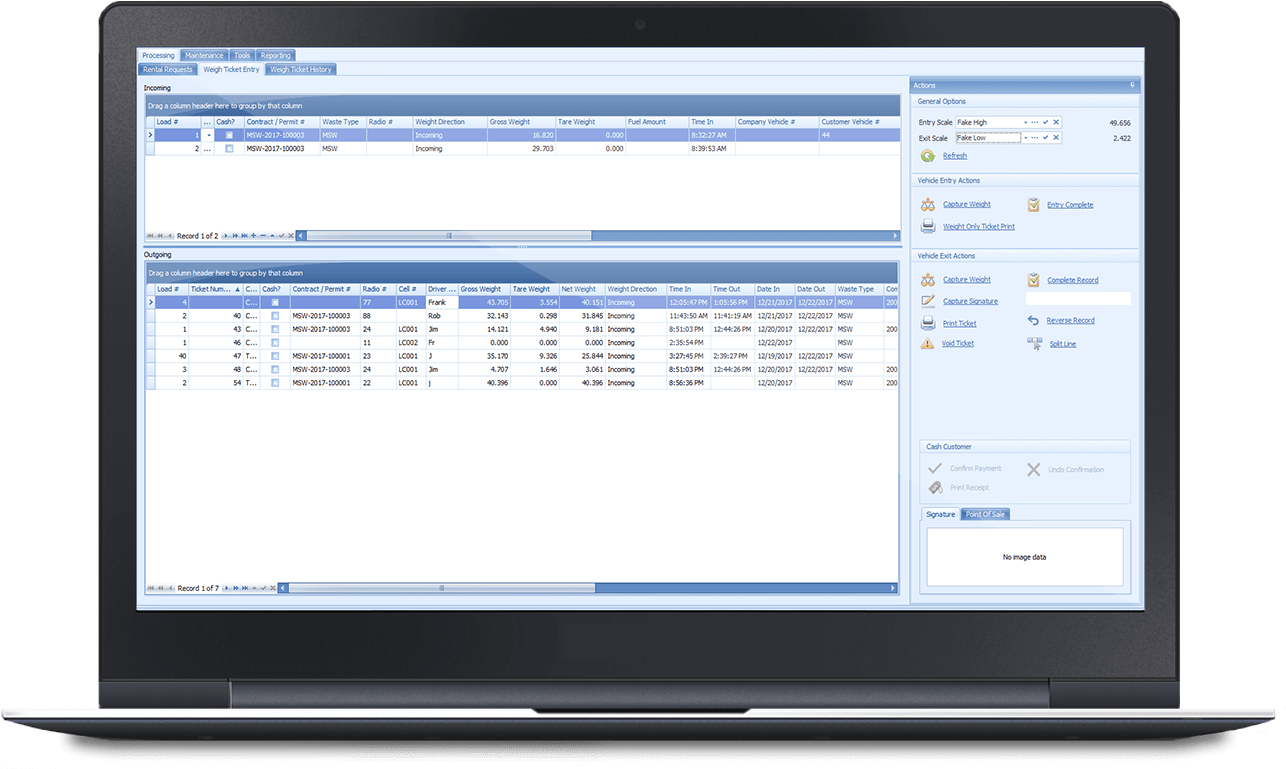Click the Print Ticket printer icon

(927, 322)
